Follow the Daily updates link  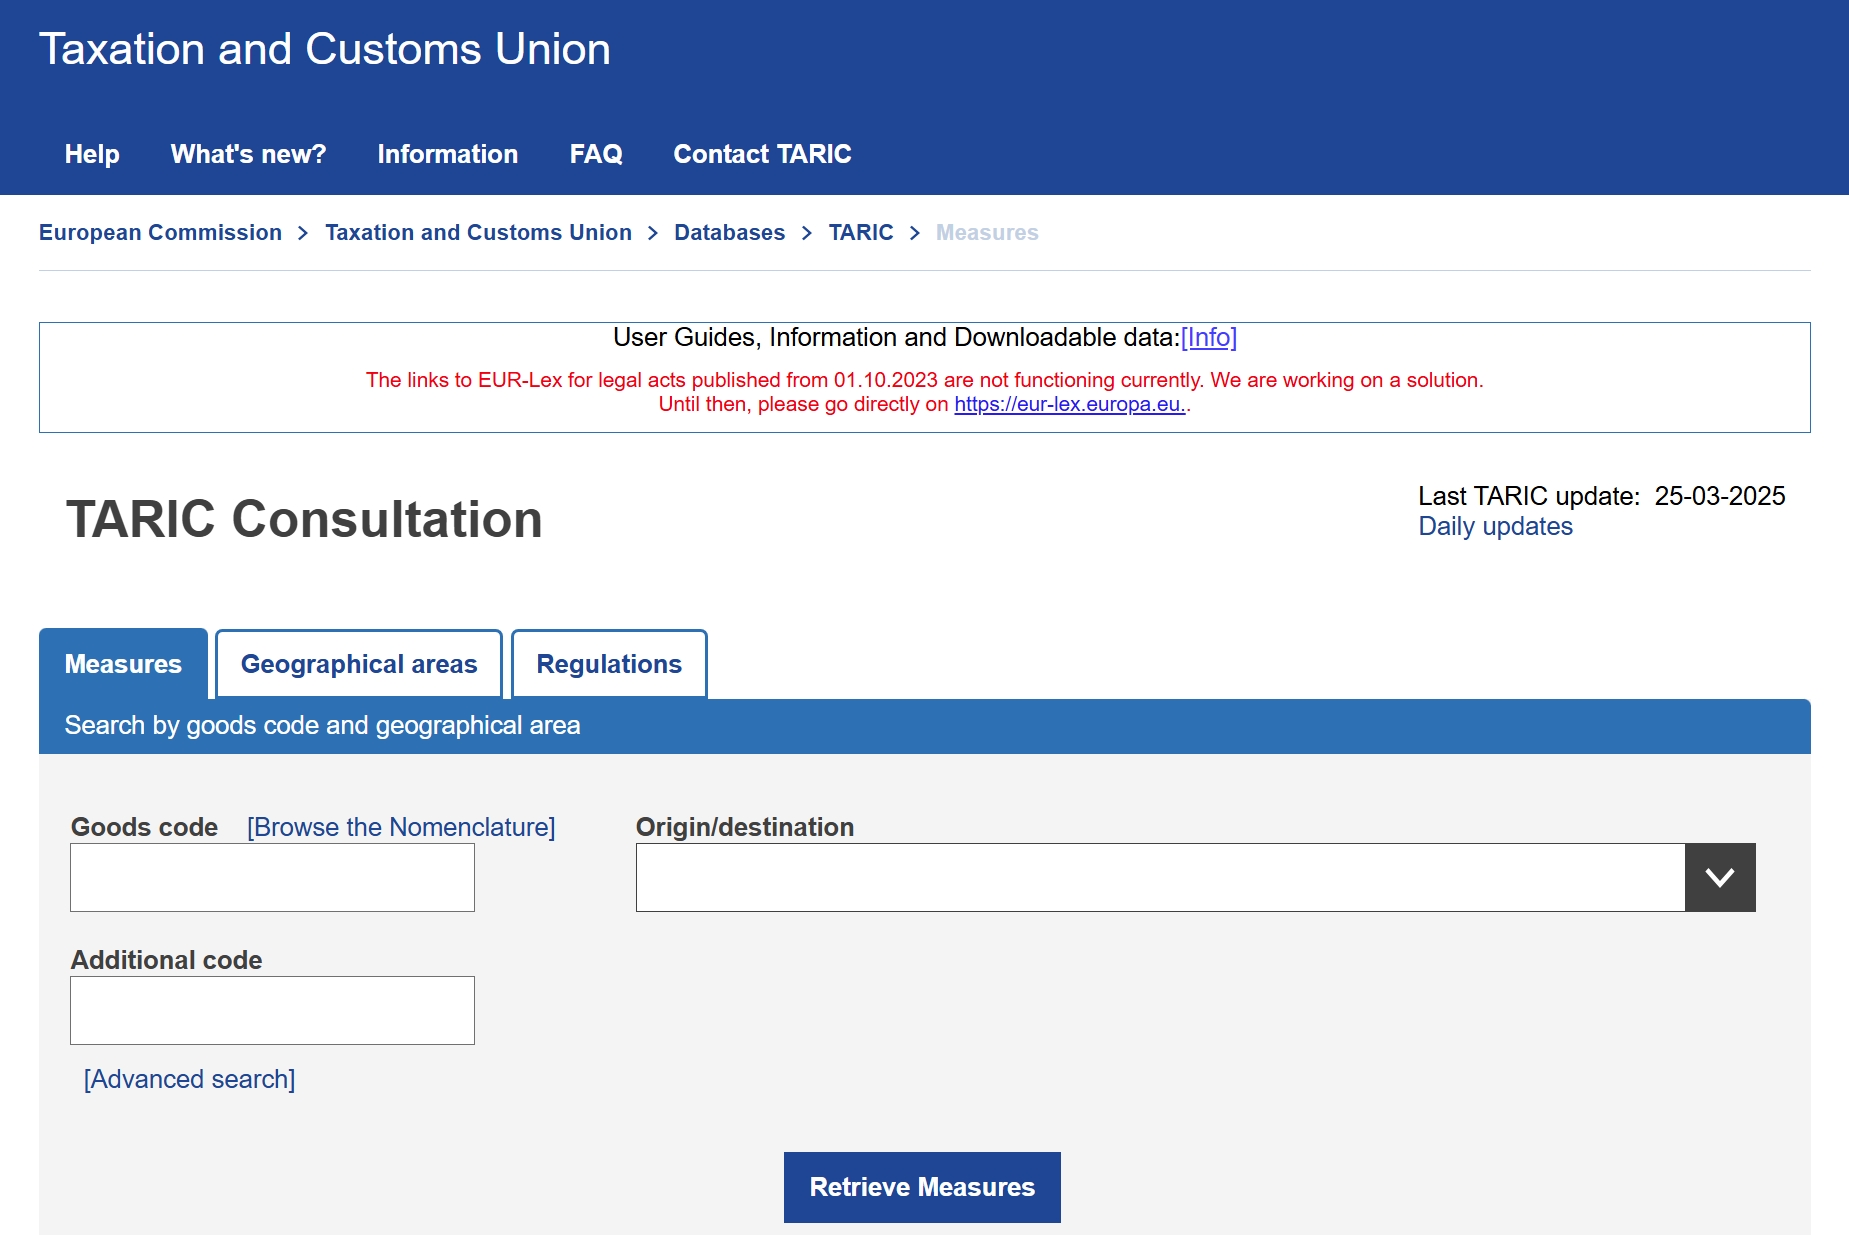click(x=1495, y=526)
